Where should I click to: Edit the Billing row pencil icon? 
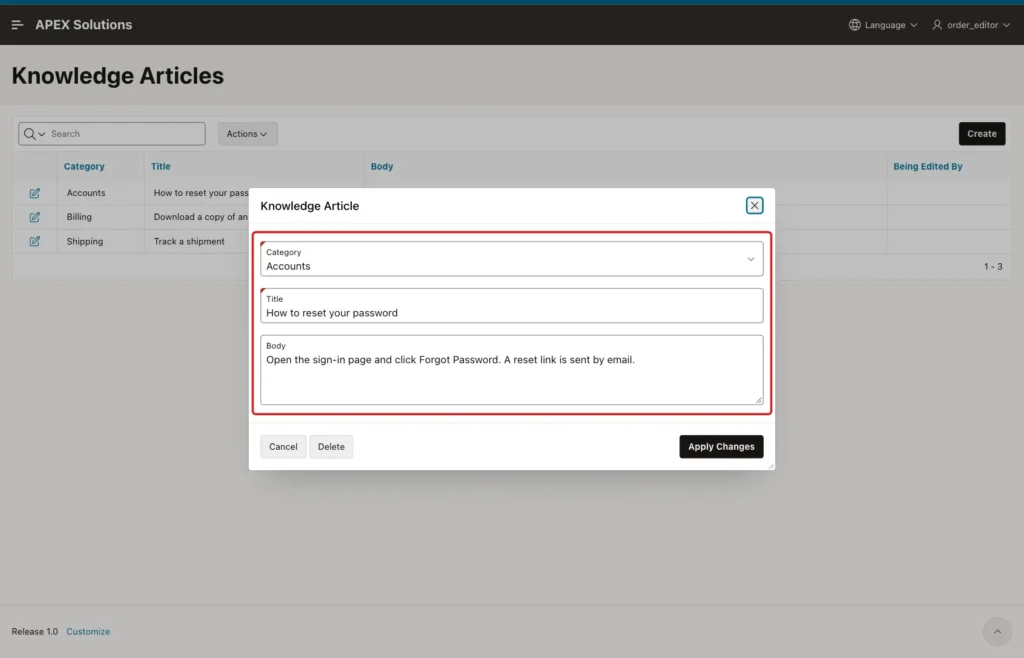(35, 217)
